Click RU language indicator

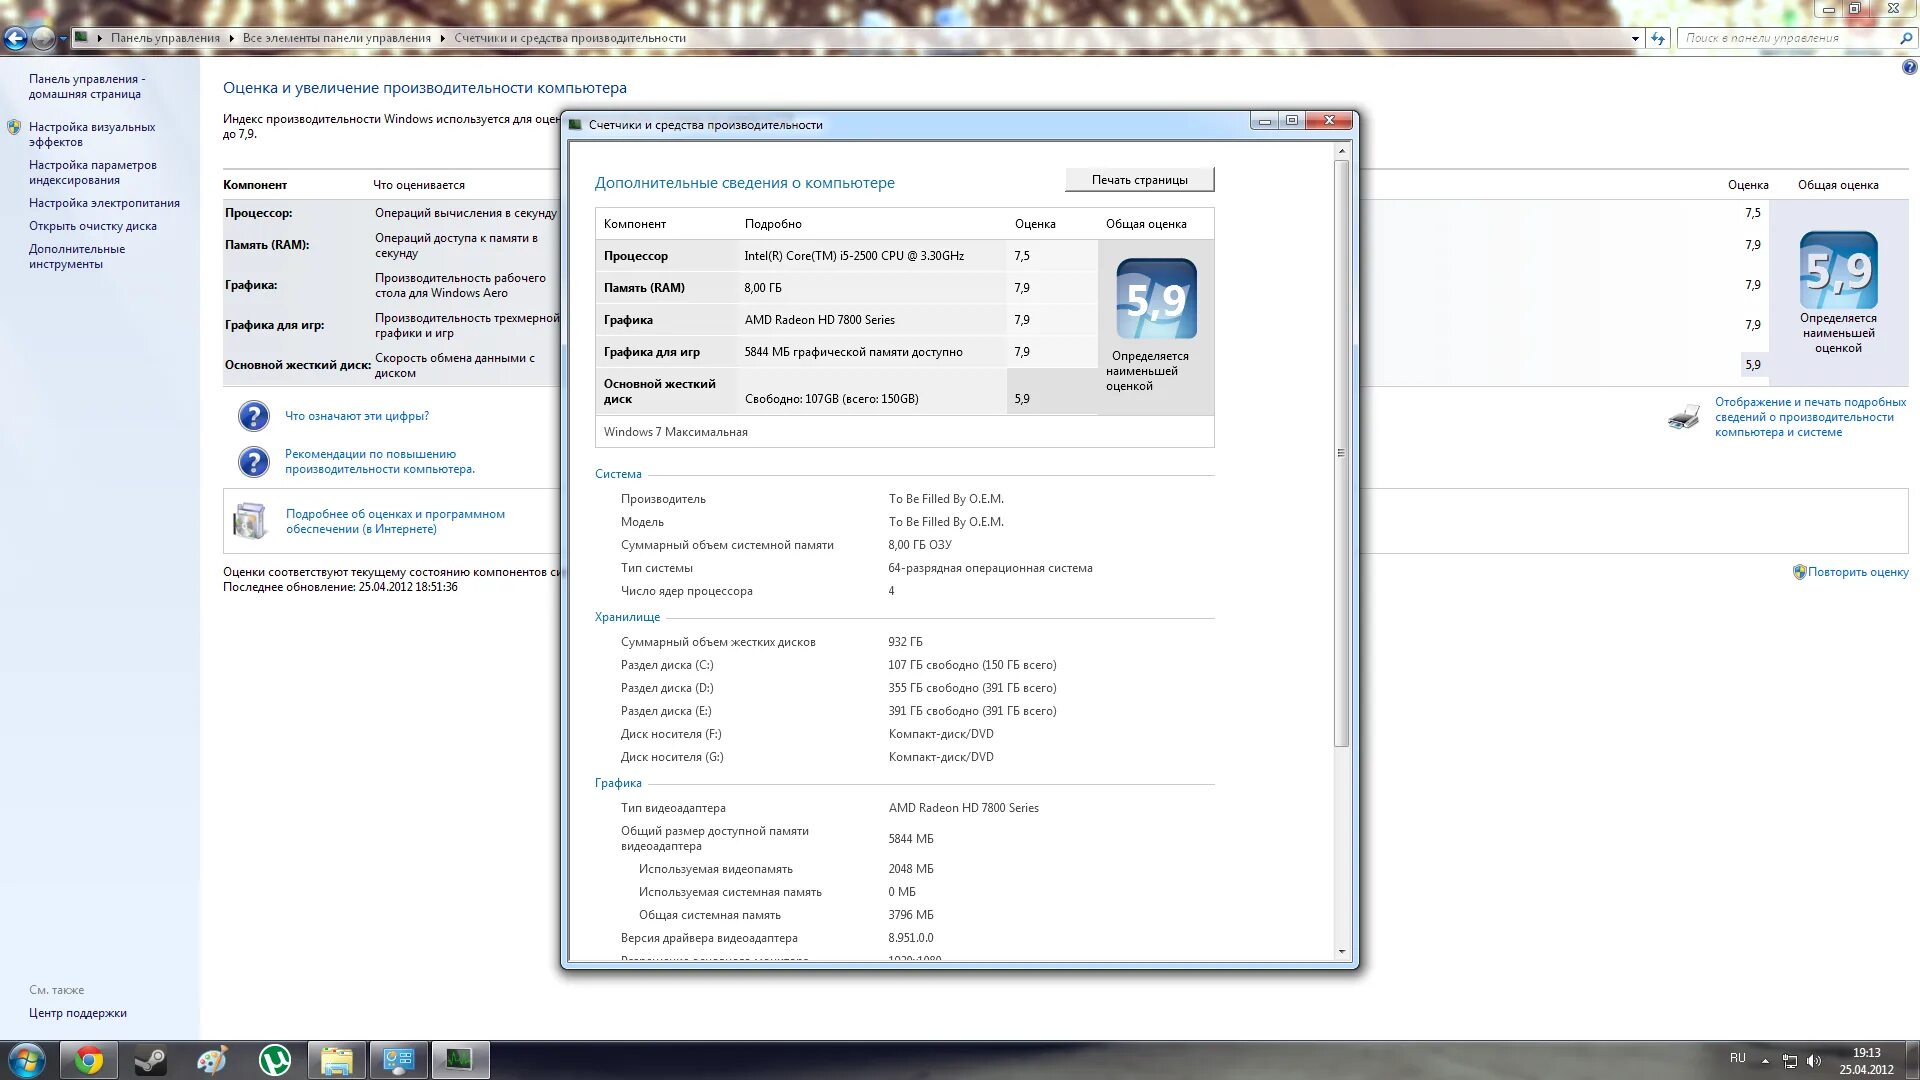pyautogui.click(x=1738, y=1058)
